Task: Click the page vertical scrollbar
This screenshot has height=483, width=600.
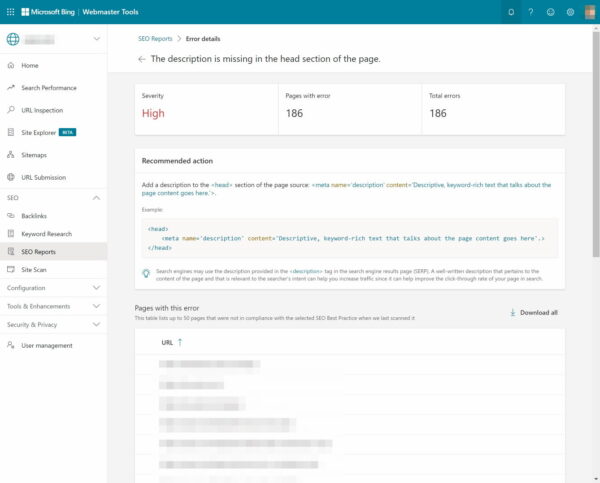Action: (x=596, y=150)
